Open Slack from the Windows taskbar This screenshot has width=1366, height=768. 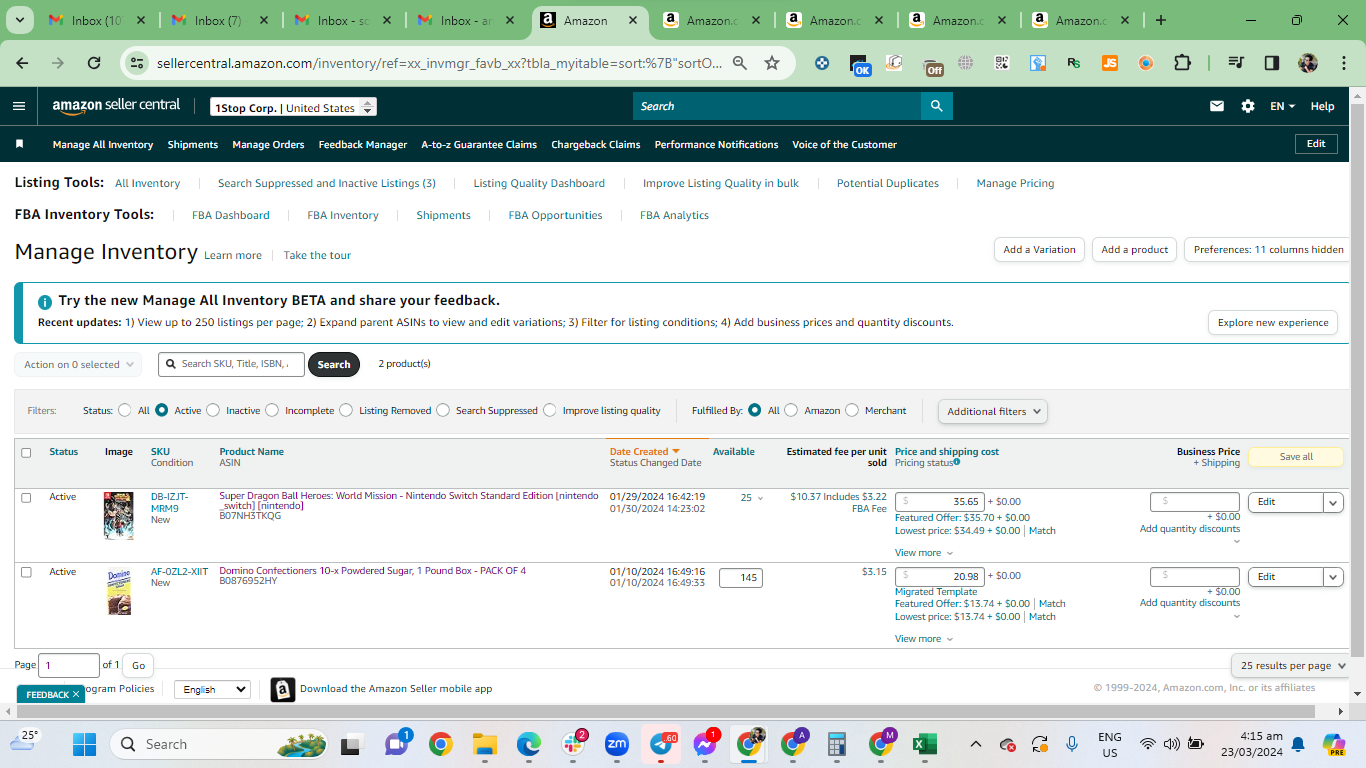point(574,744)
